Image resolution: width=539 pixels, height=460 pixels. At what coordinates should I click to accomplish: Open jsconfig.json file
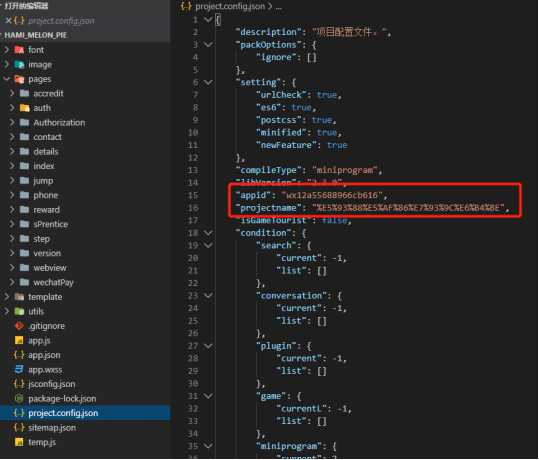pos(52,384)
